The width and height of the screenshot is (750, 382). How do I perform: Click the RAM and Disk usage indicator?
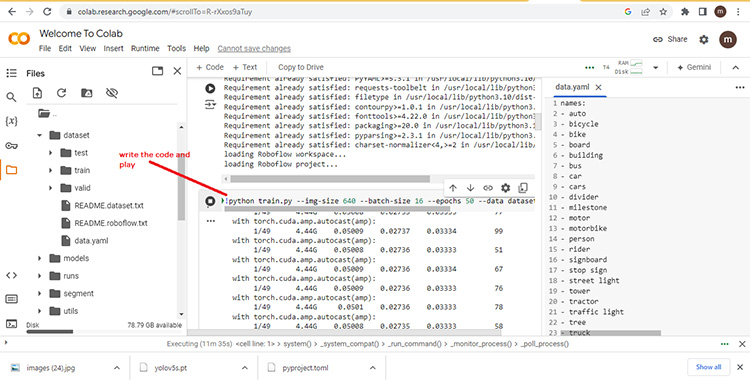(630, 67)
